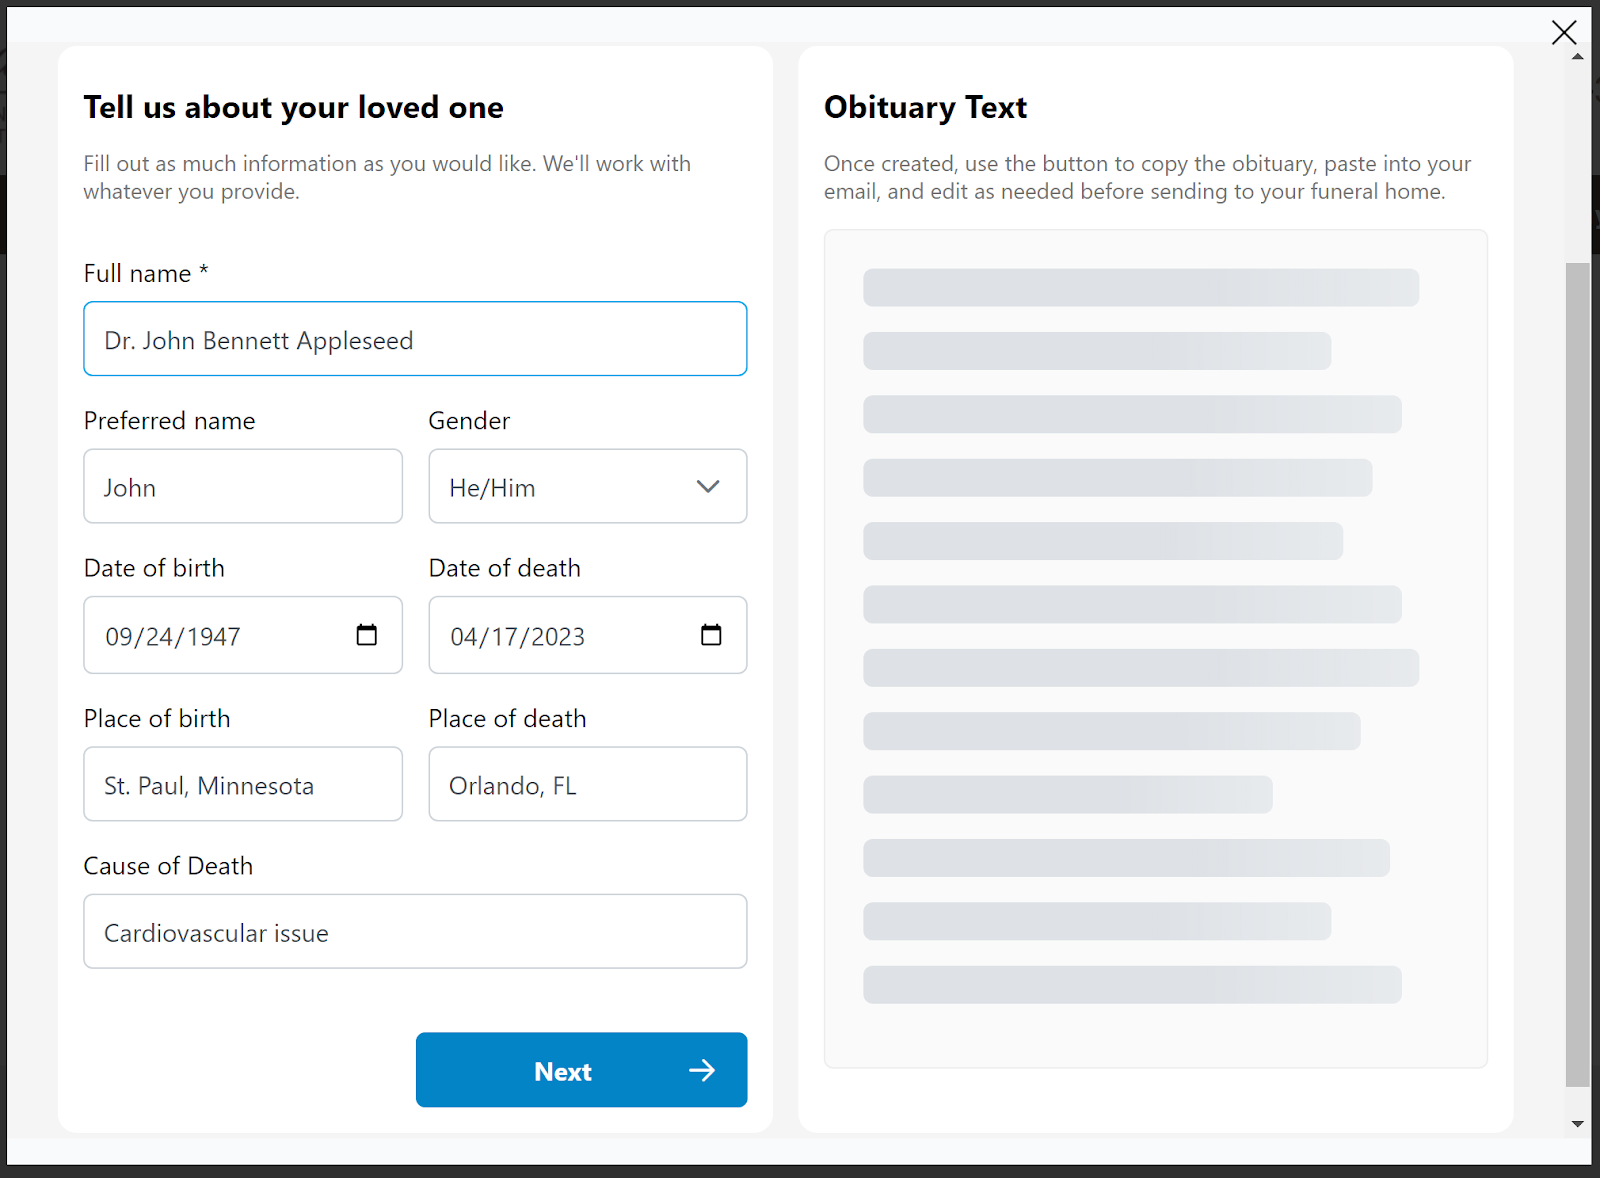Screen dimensions: 1600x1178
Task: Edit the Cause of Death field
Action: (x=415, y=932)
